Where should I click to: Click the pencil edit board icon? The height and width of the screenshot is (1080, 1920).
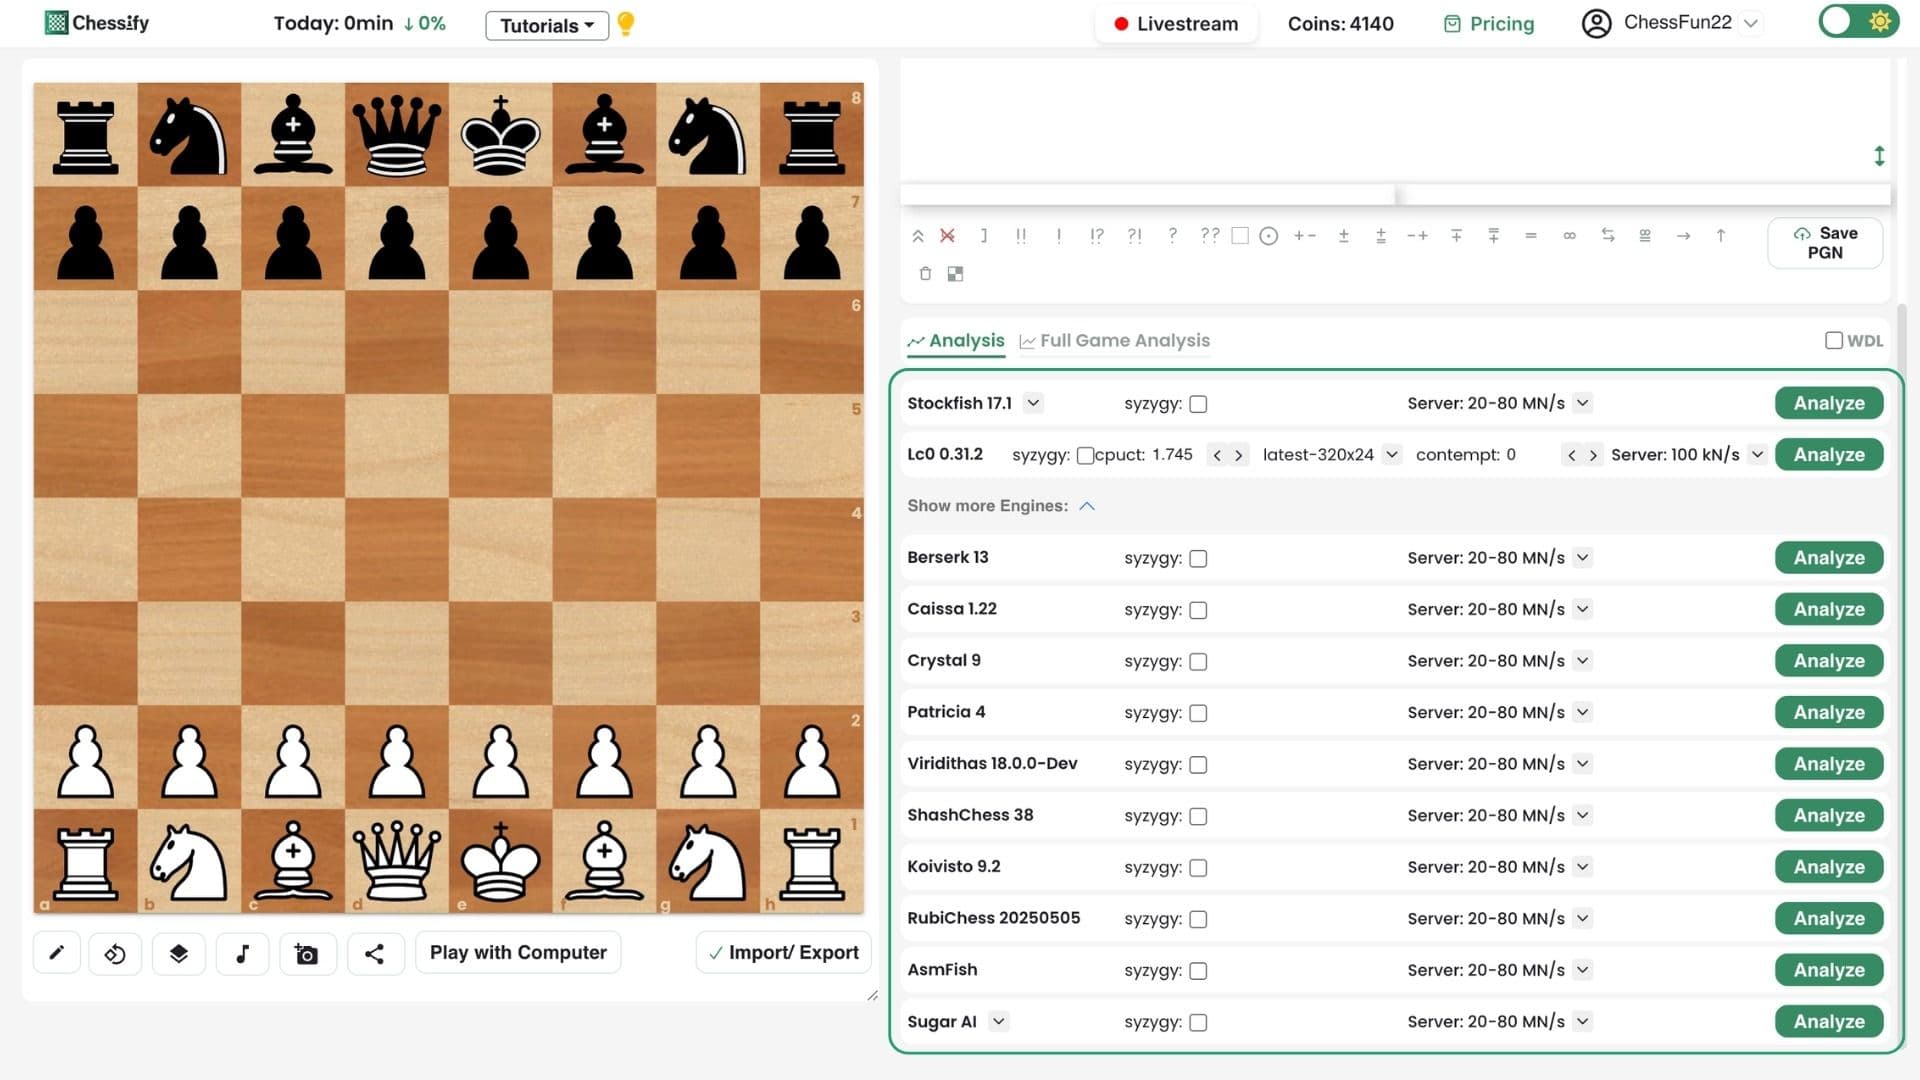[57, 953]
